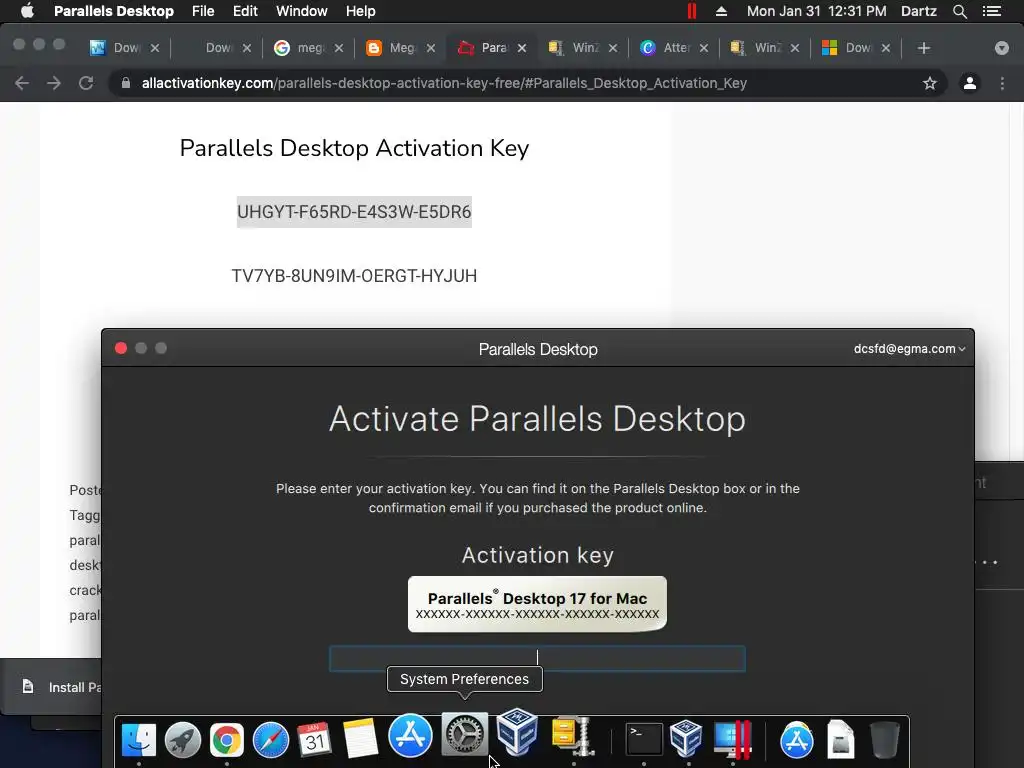Launch Launchpad rocket icon in dock
Screen dimensions: 1024x768
[183, 740]
